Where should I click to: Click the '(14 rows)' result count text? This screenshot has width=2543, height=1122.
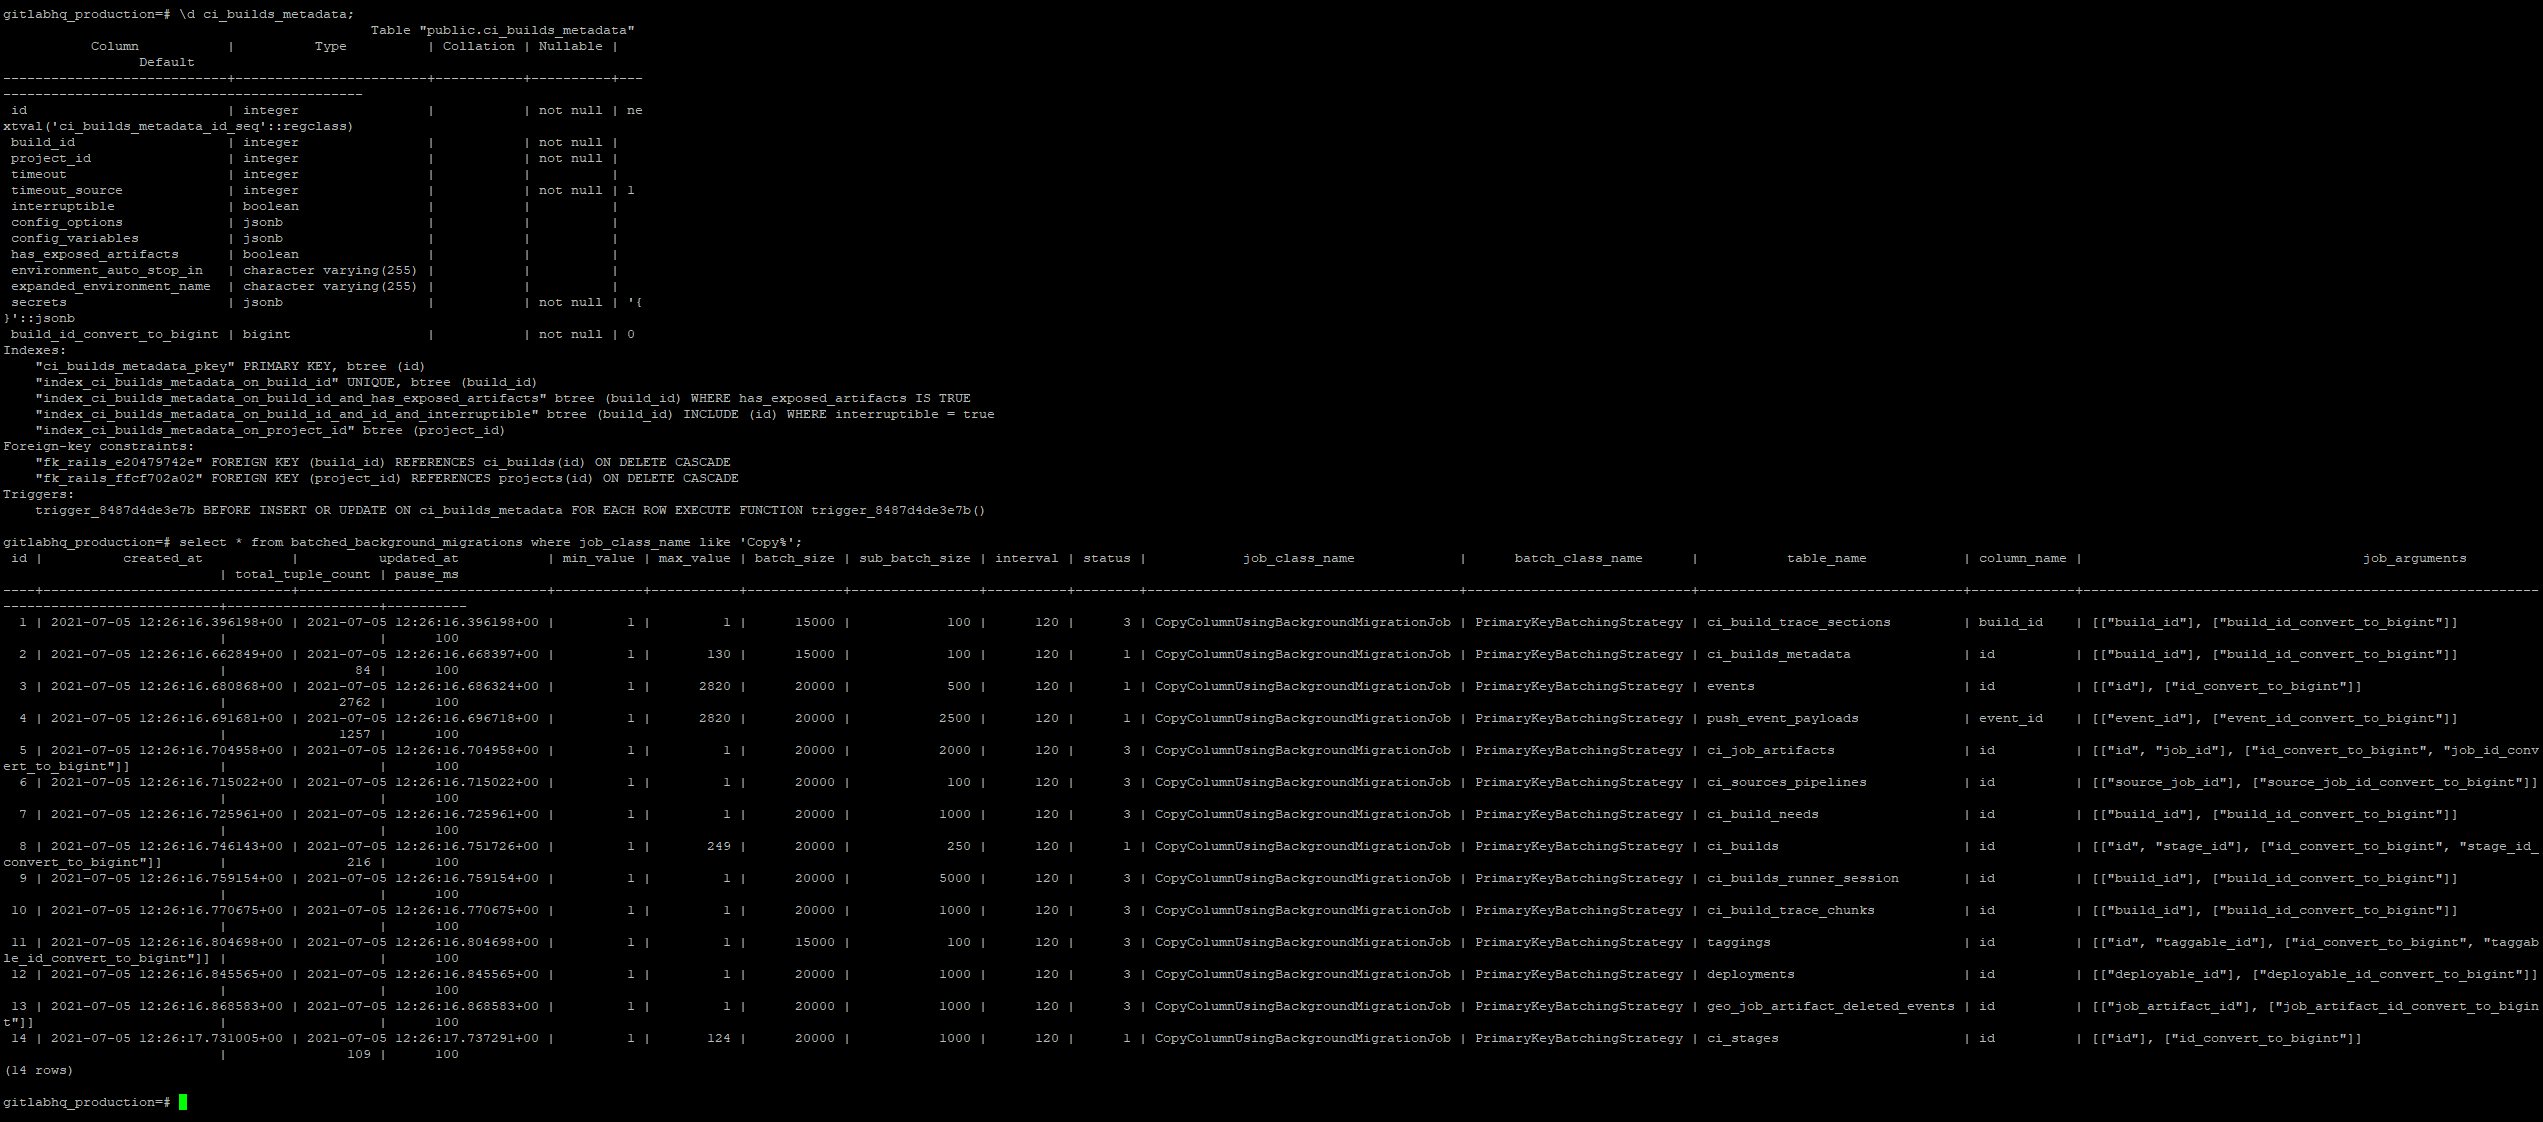point(38,1070)
